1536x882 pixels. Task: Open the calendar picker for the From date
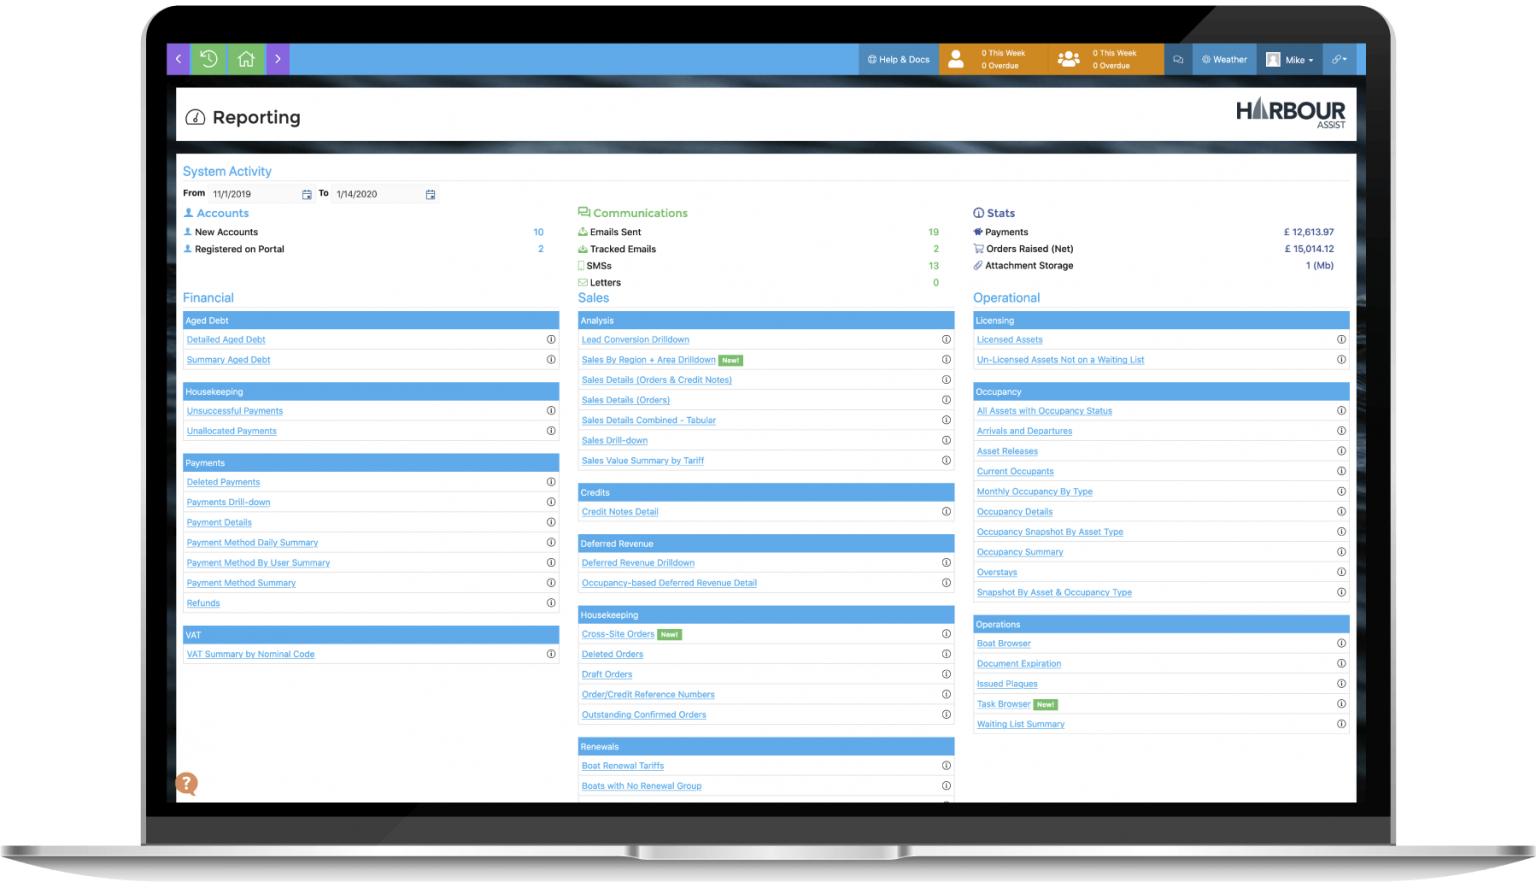tap(307, 193)
